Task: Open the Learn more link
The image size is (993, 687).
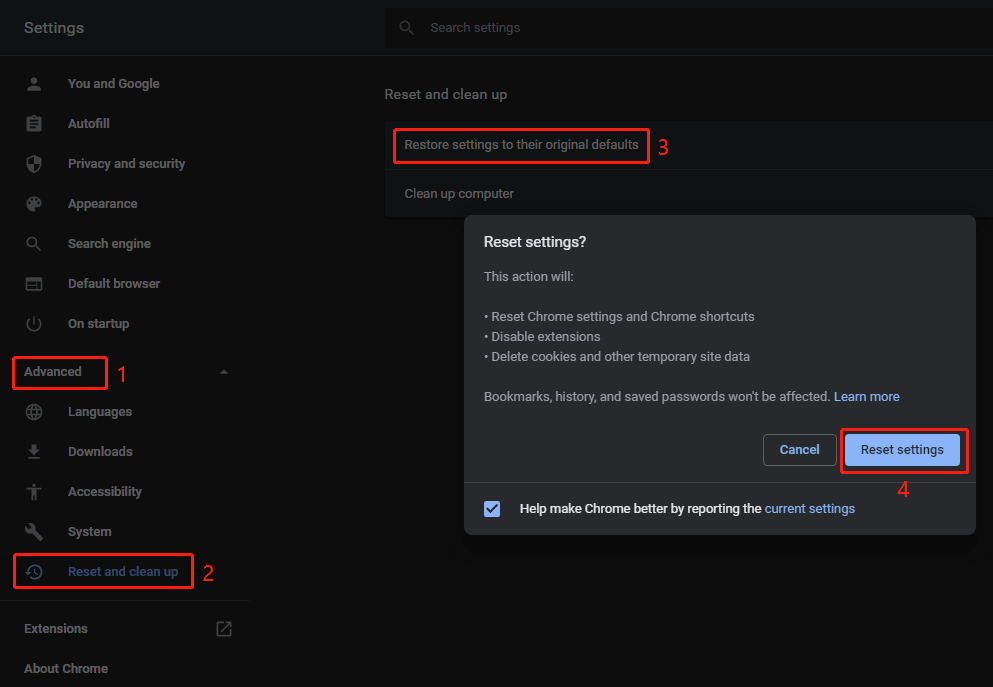Action: coord(866,396)
